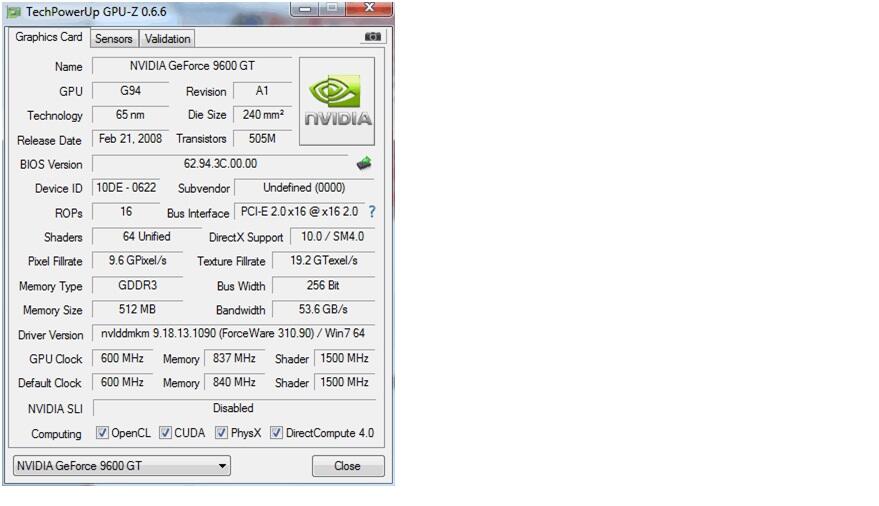Click the Memory Size field 512 MB
The width and height of the screenshot is (879, 506).
(x=137, y=309)
